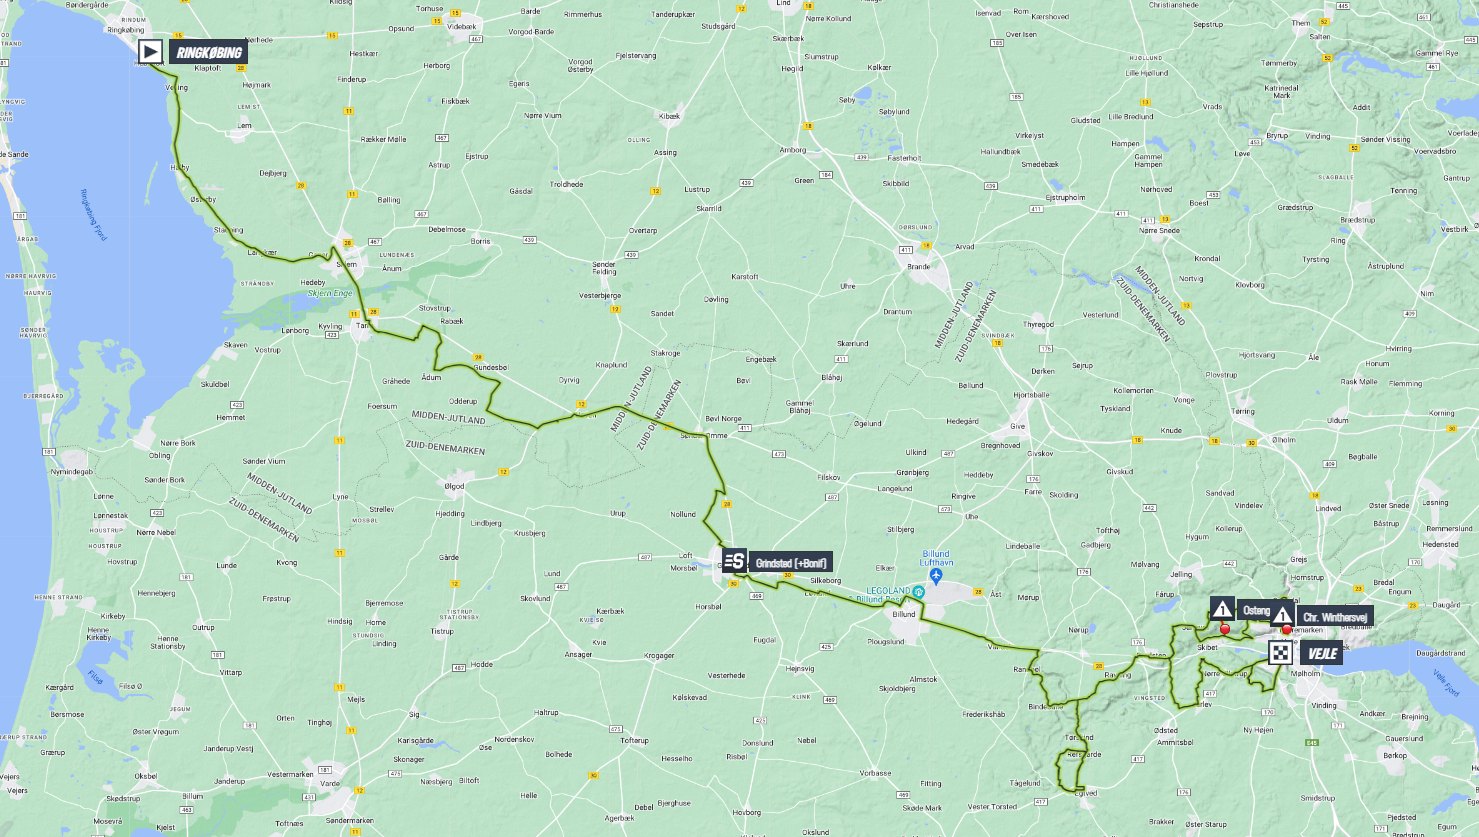Click the Ostang climb label

pyautogui.click(x=1256, y=610)
